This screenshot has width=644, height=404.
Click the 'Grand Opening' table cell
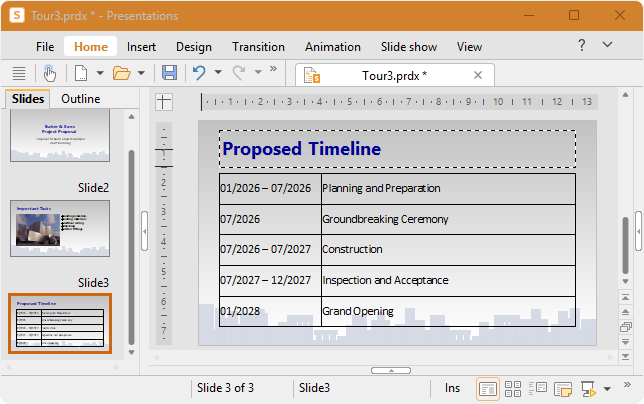[448, 311]
